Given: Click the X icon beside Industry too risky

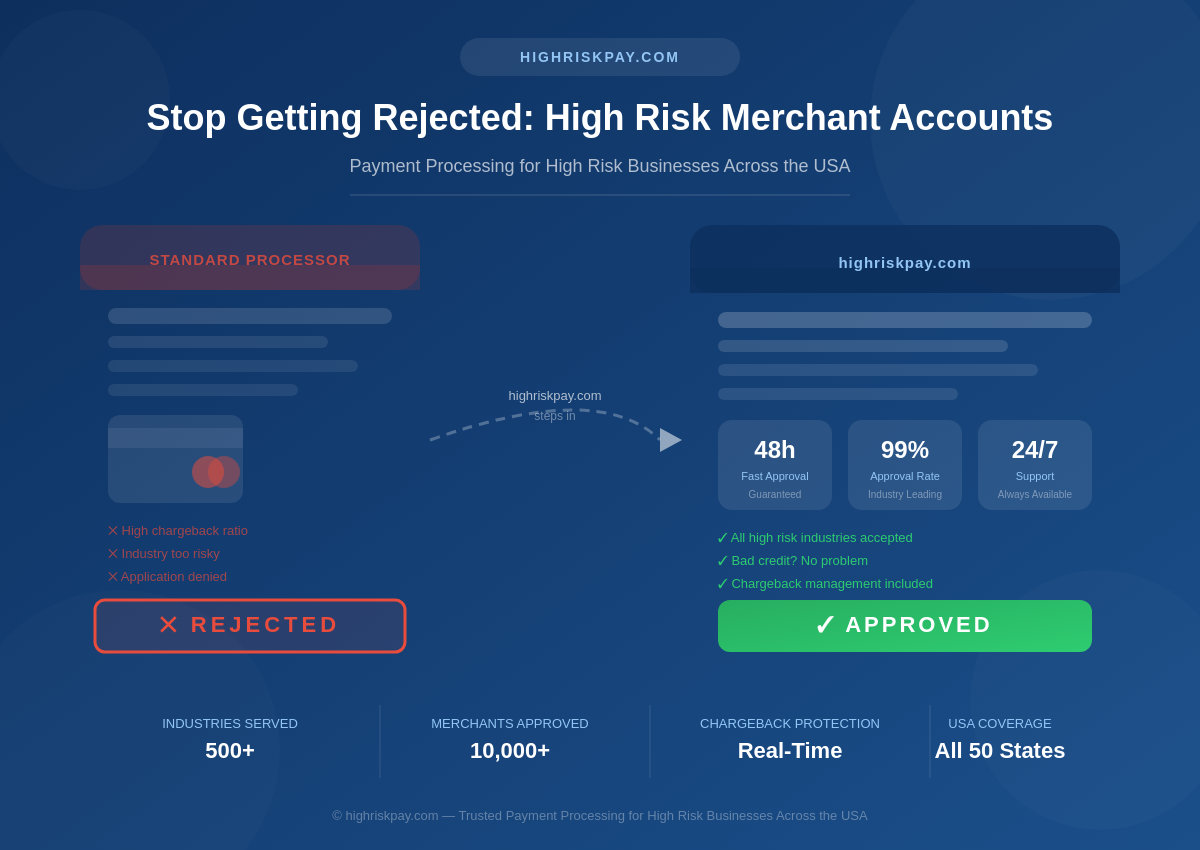Looking at the screenshot, I should (113, 554).
